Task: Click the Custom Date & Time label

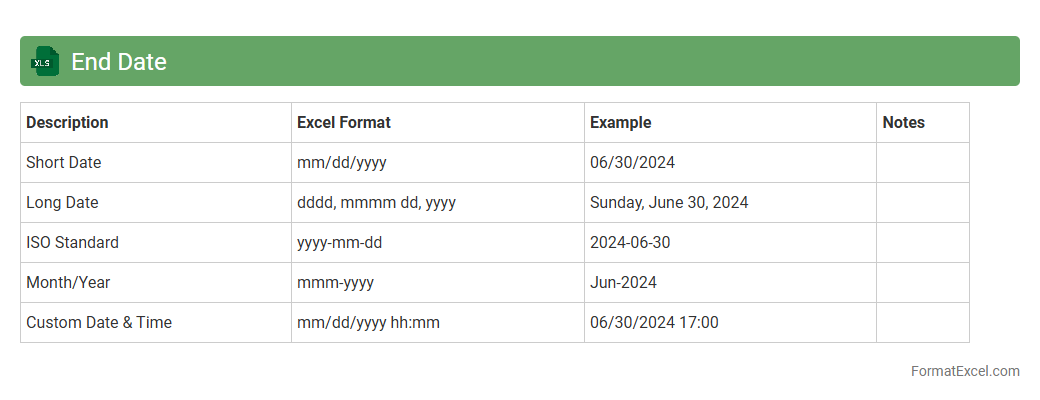Action: (99, 323)
